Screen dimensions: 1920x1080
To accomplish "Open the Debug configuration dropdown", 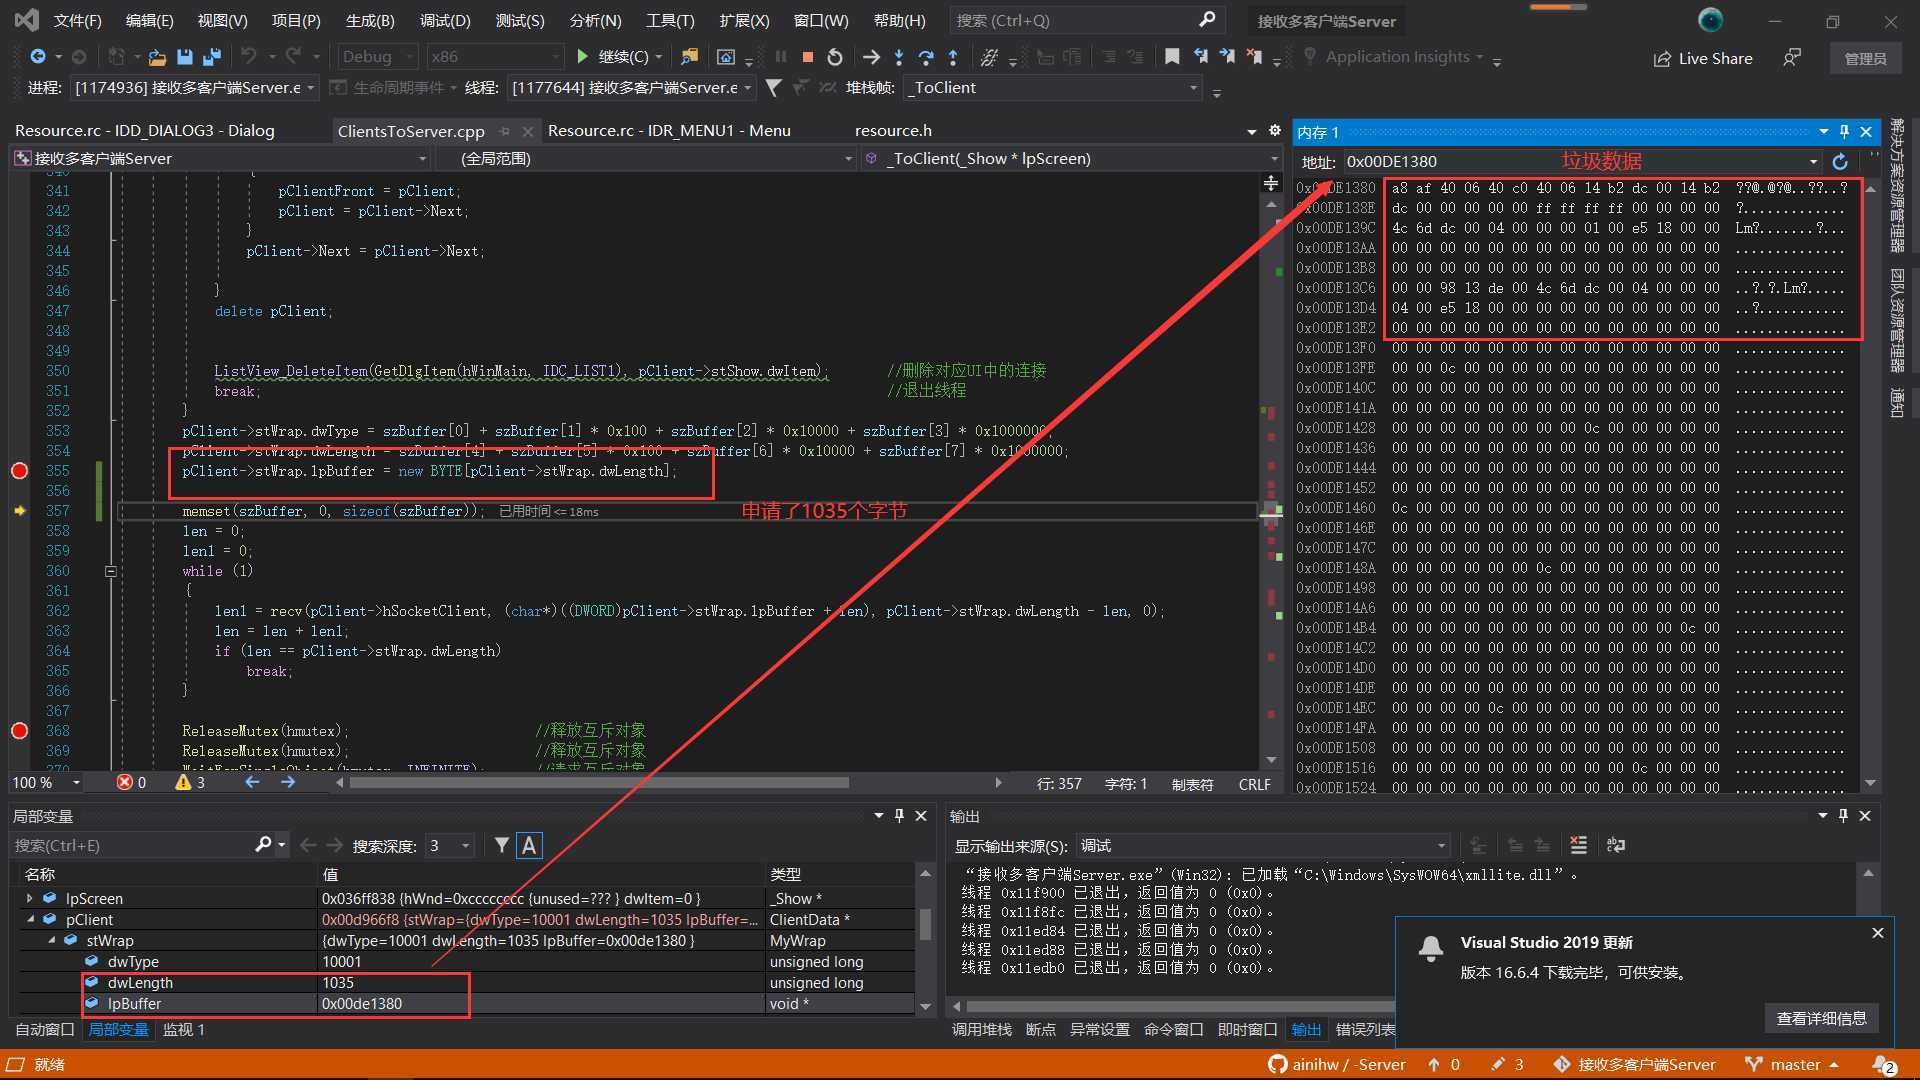I will [377, 57].
